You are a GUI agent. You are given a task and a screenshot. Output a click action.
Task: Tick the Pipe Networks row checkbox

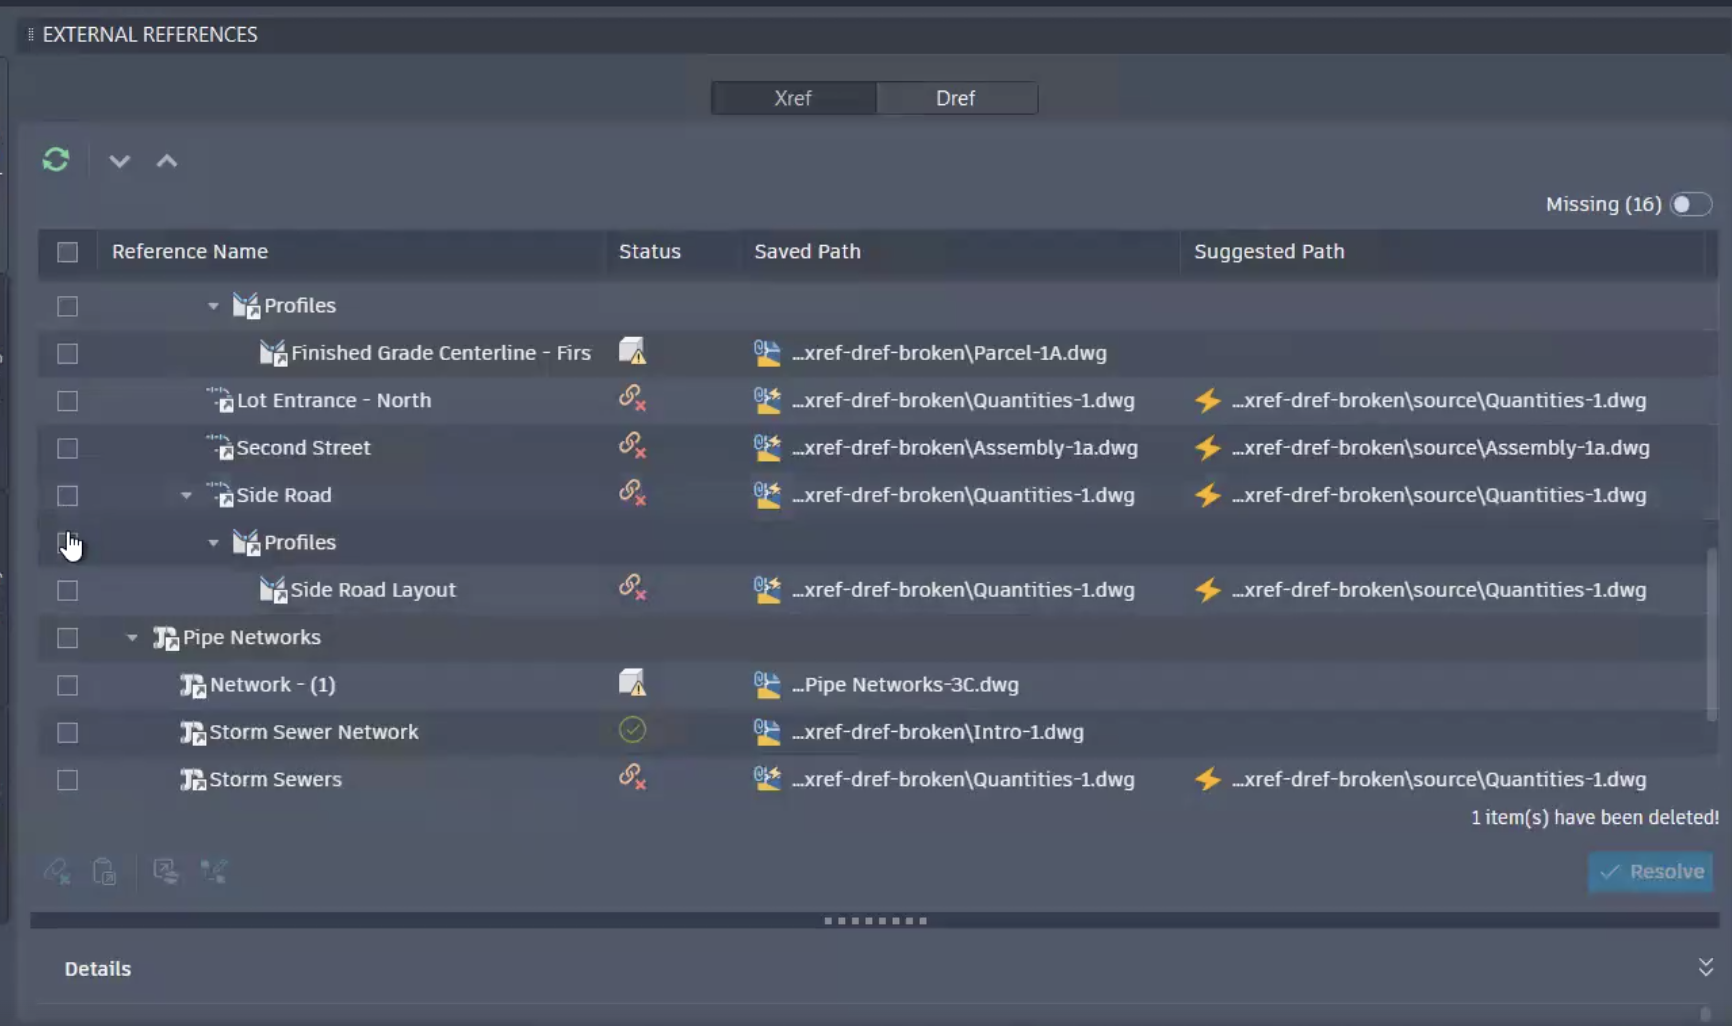pos(67,637)
